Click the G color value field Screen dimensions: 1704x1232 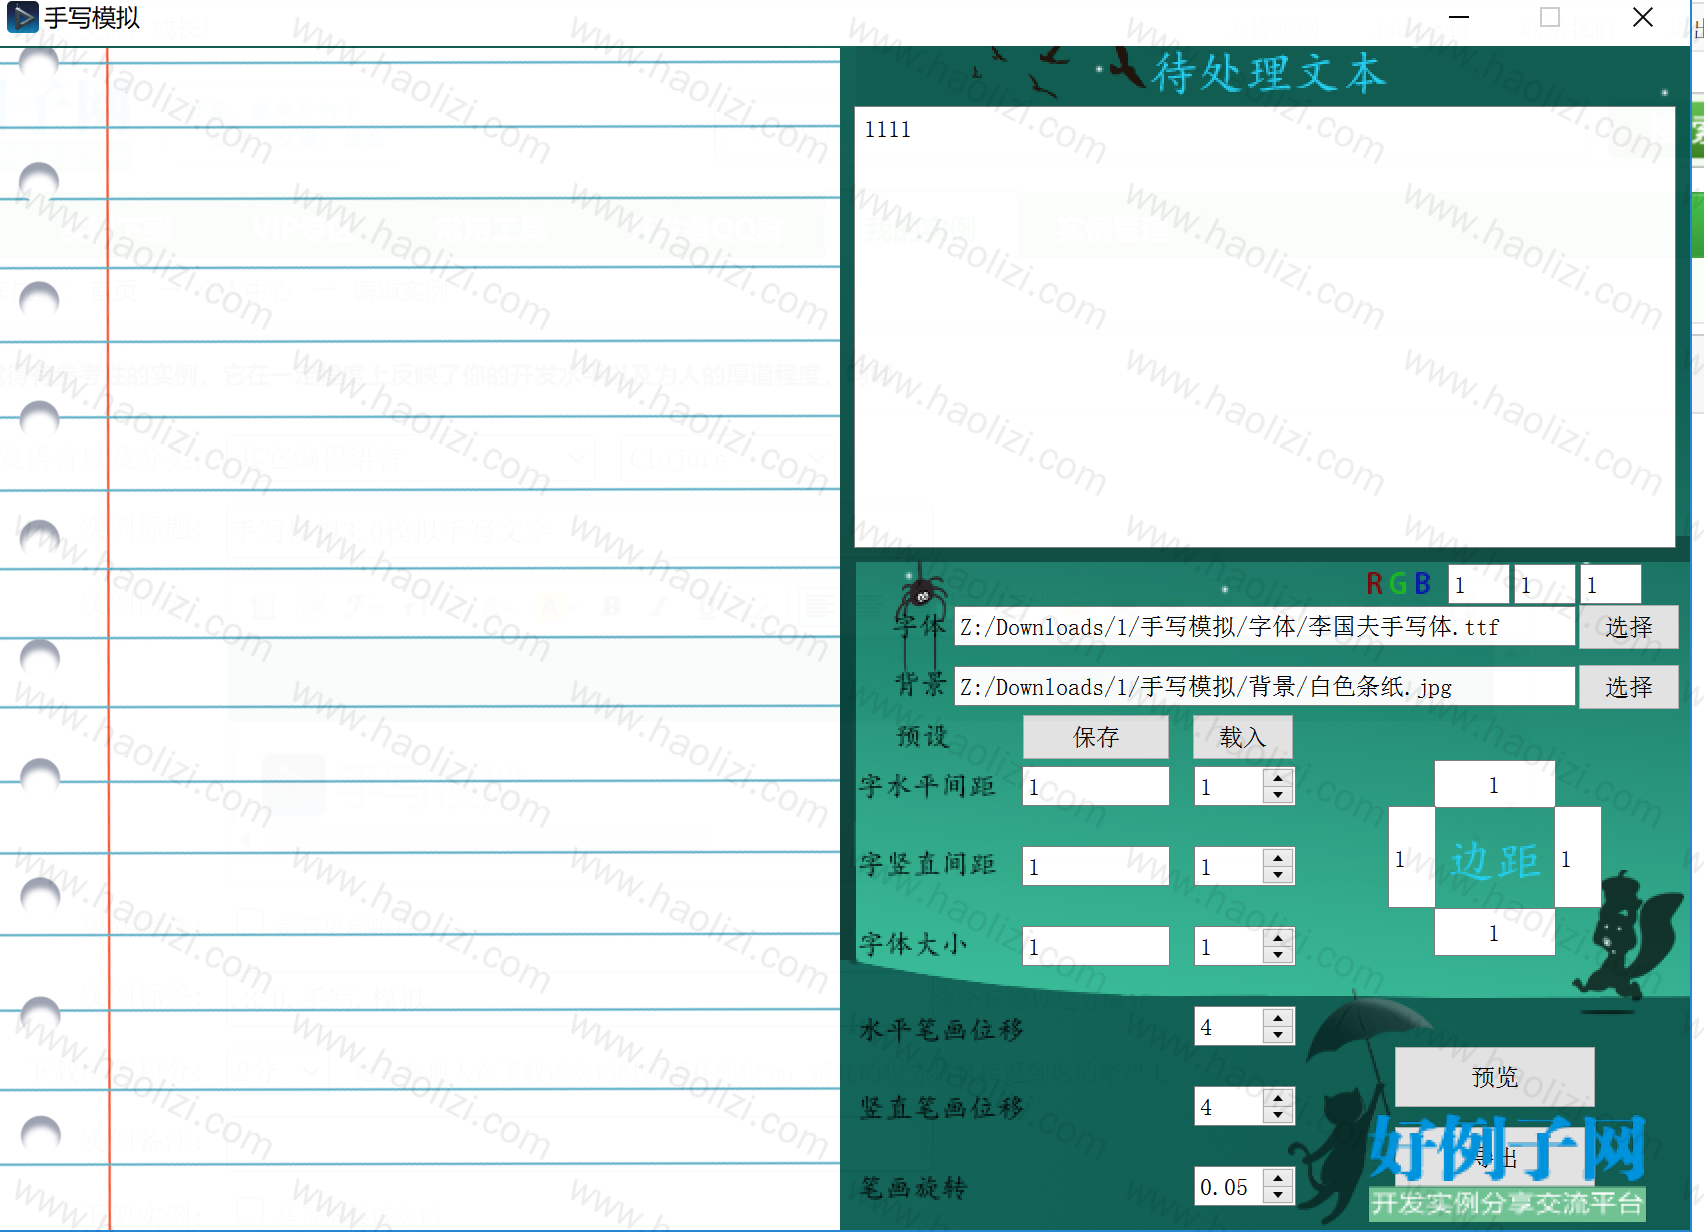click(x=1544, y=585)
